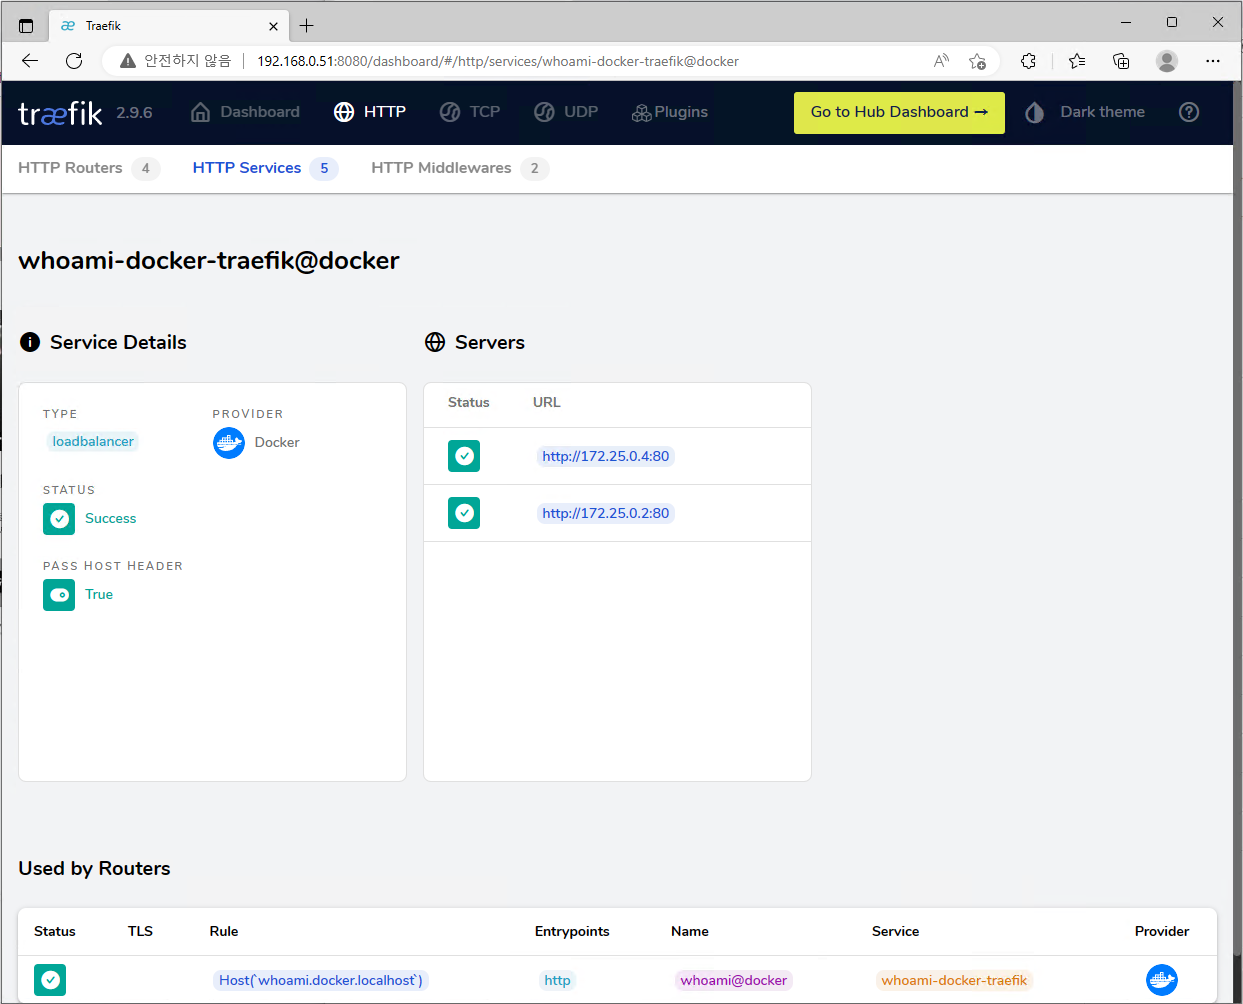The height and width of the screenshot is (1004, 1243).
Task: Click status icon for server 172.25.0.2
Action: pyautogui.click(x=464, y=513)
